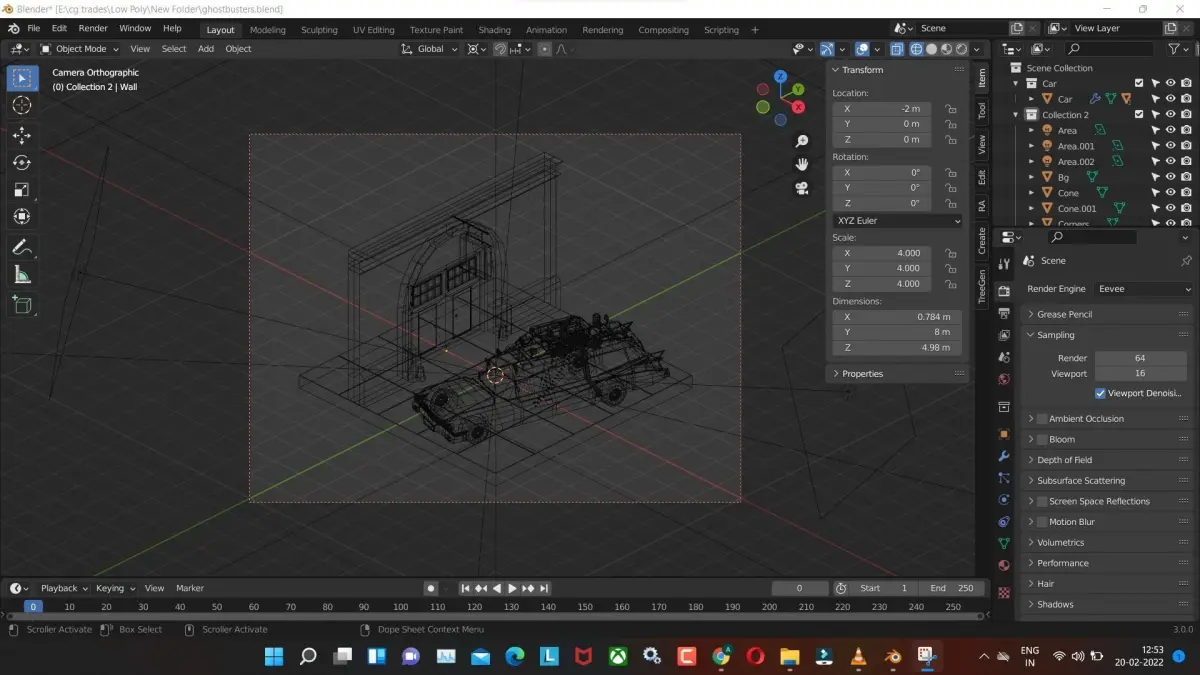1200x675 pixels.
Task: Open the Object Mode dropdown
Action: (82, 49)
